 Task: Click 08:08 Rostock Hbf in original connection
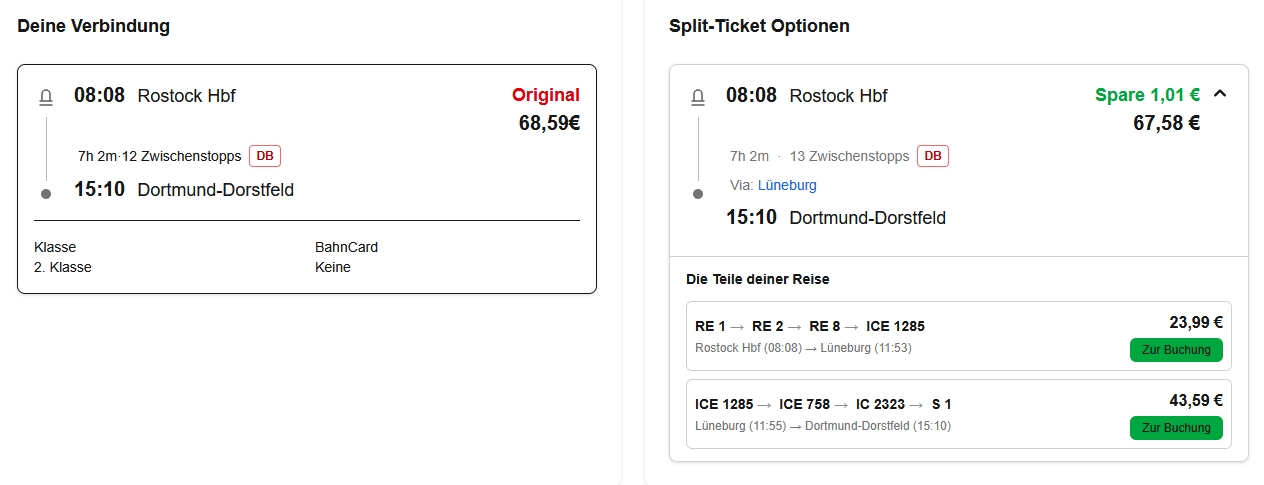(x=155, y=96)
